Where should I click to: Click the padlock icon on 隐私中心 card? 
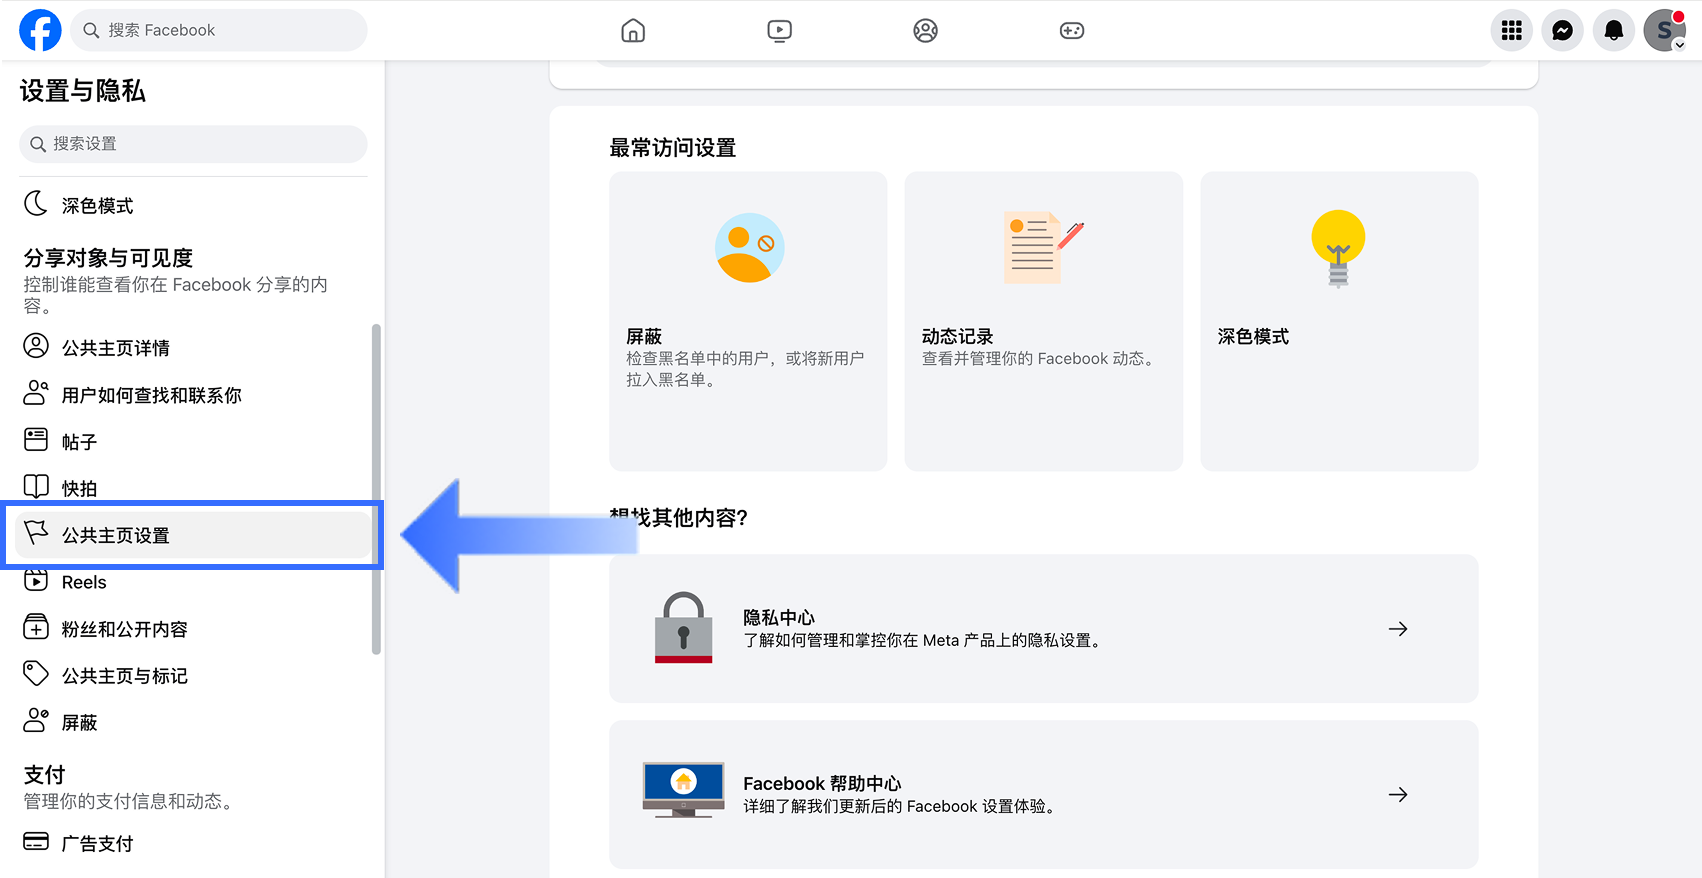coord(684,627)
